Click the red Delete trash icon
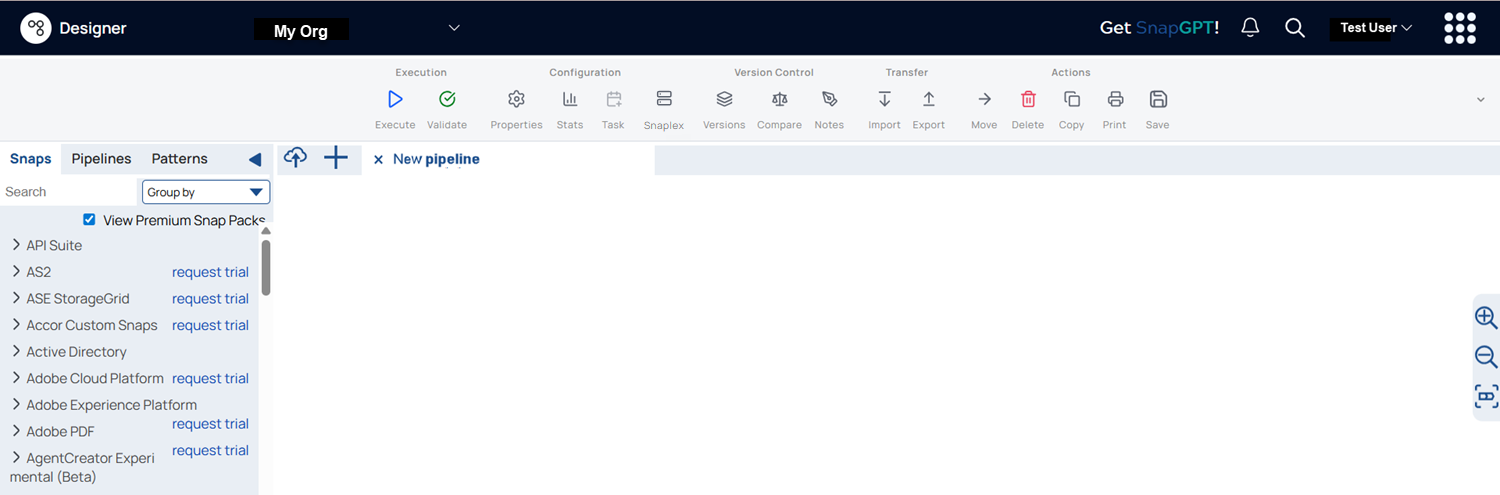The width and height of the screenshot is (1500, 495). pos(1027,99)
